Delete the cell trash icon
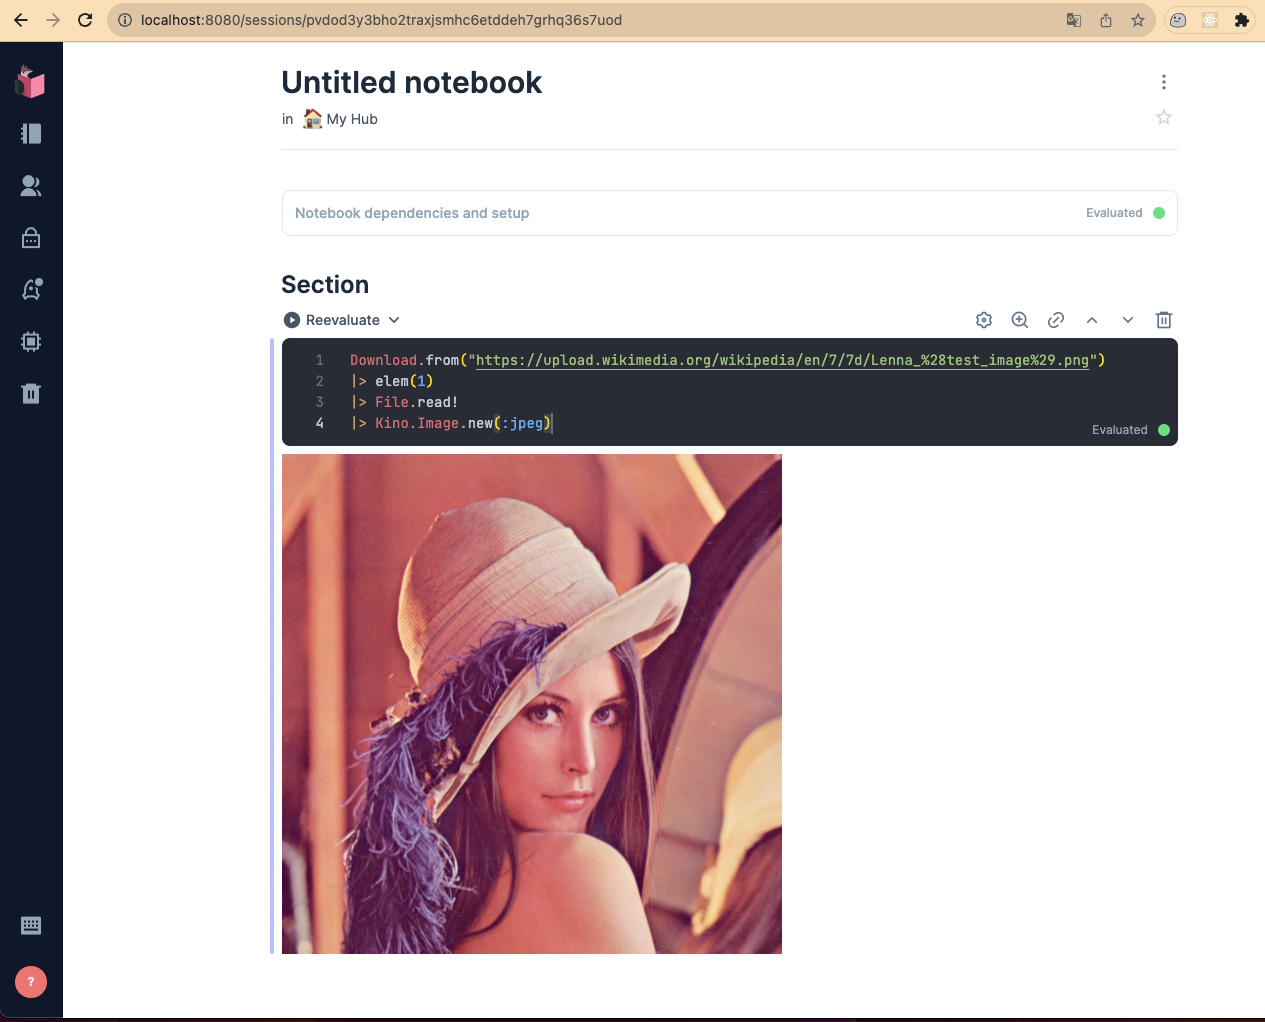Image resolution: width=1265 pixels, height=1022 pixels. click(1164, 320)
